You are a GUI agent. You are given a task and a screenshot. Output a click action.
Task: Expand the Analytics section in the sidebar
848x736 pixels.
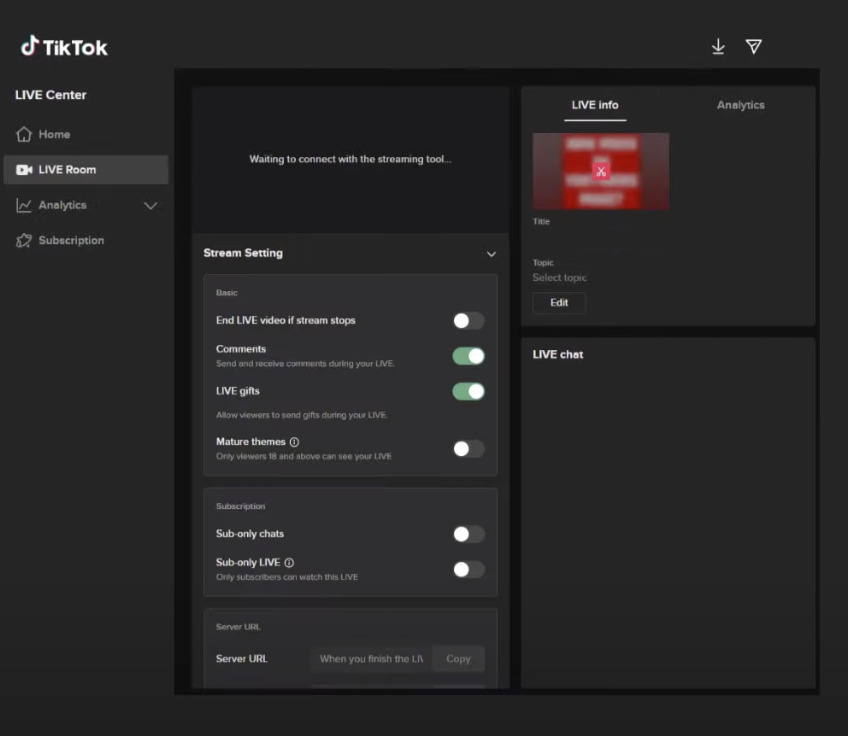point(151,205)
